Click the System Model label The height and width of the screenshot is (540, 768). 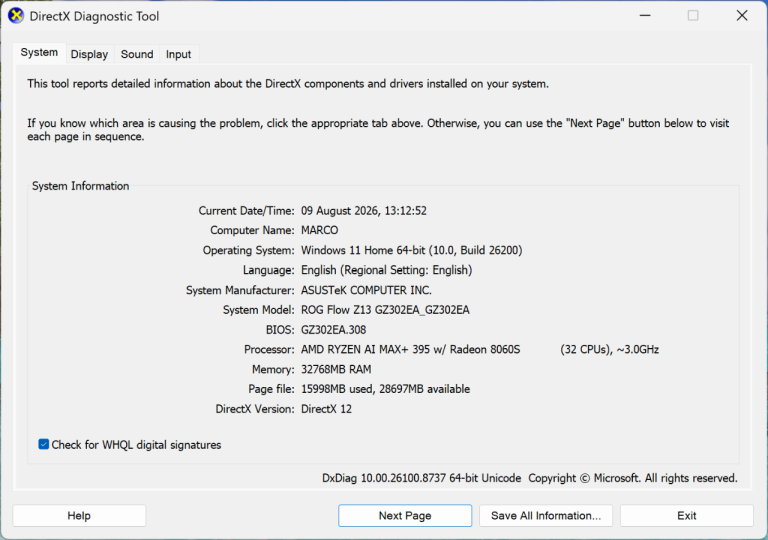tap(259, 310)
